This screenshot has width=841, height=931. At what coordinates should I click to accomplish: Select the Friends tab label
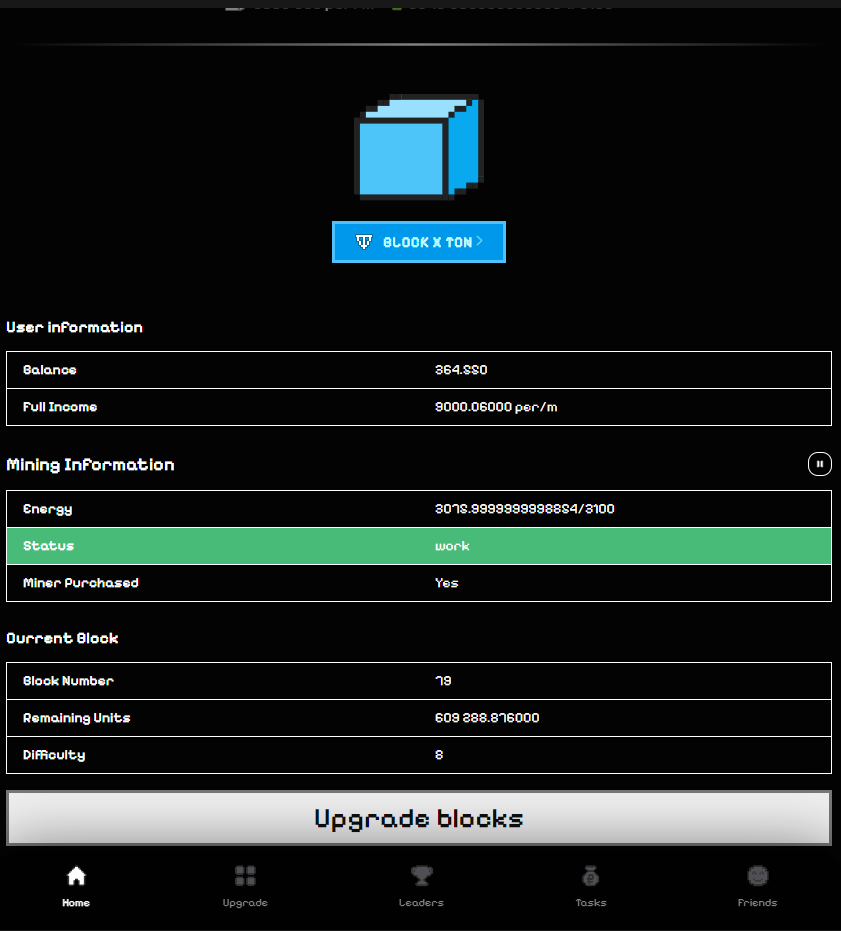click(x=757, y=902)
